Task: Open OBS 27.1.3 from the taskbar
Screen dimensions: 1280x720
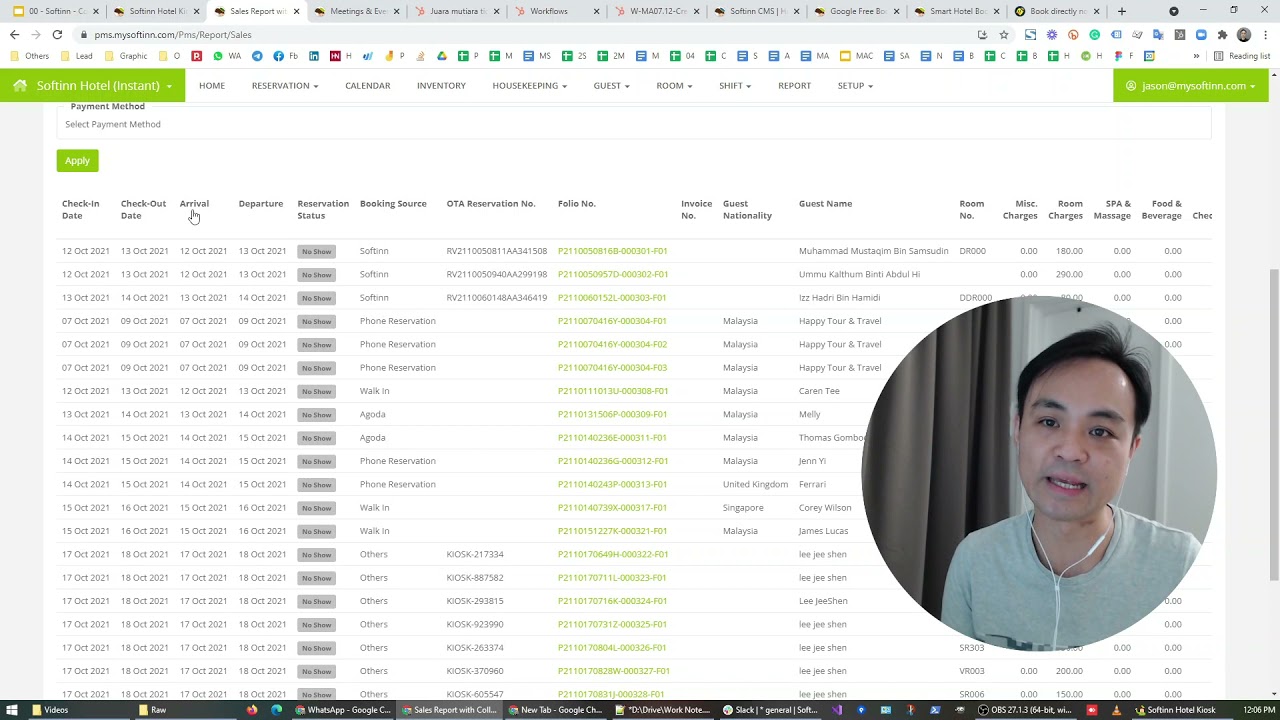Action: tap(1025, 710)
